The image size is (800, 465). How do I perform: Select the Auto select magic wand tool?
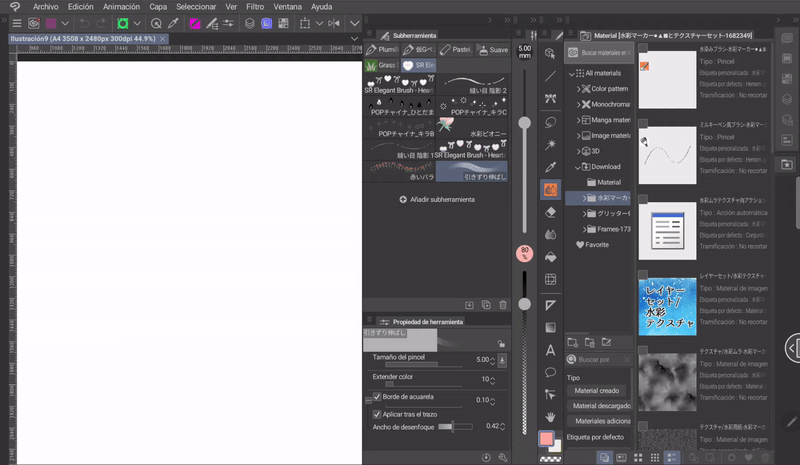(x=550, y=145)
